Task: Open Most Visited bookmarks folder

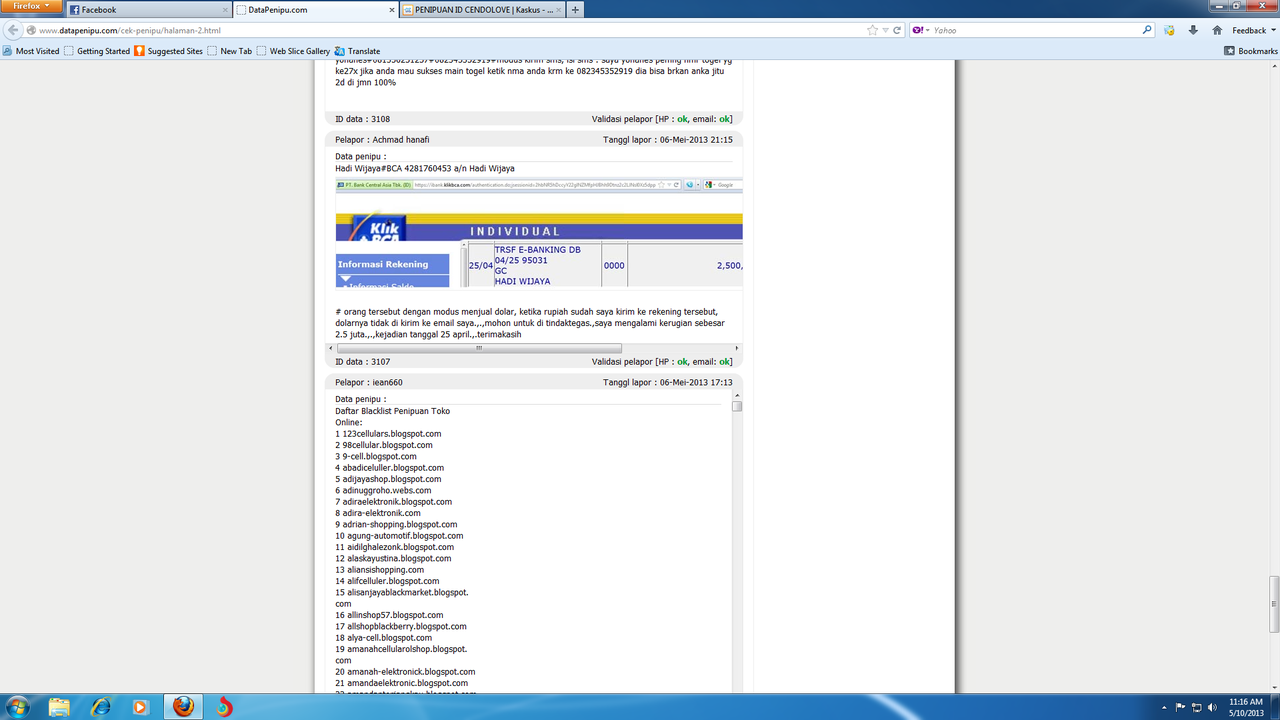Action: click(31, 51)
